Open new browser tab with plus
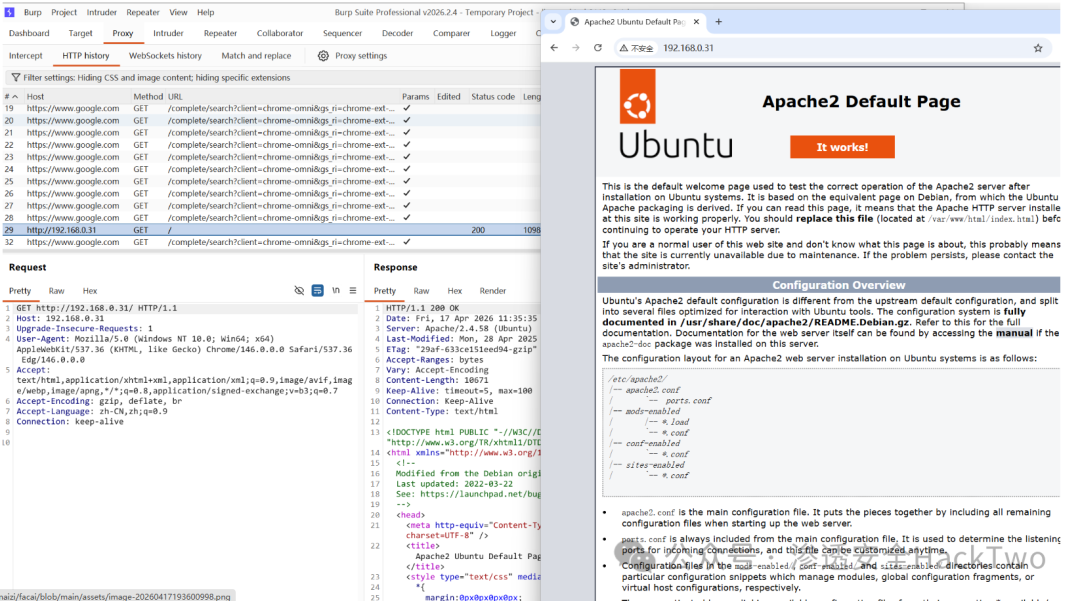The width and height of the screenshot is (1080, 601). (718, 22)
